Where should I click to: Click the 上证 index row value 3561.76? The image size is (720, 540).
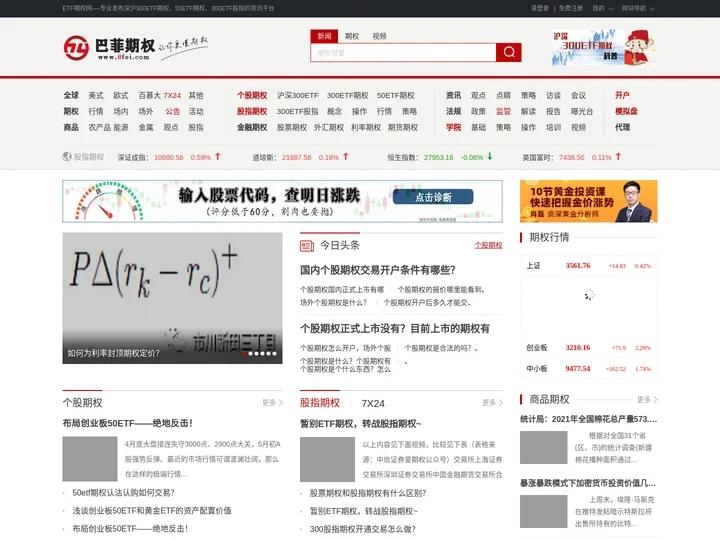coord(578,265)
